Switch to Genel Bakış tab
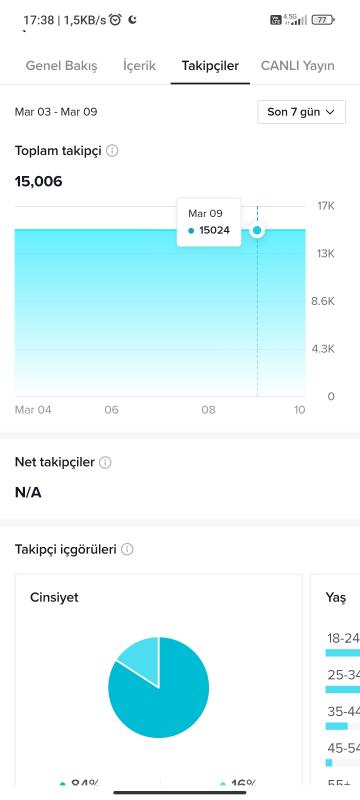Image resolution: width=360 pixels, height=800 pixels. click(61, 66)
